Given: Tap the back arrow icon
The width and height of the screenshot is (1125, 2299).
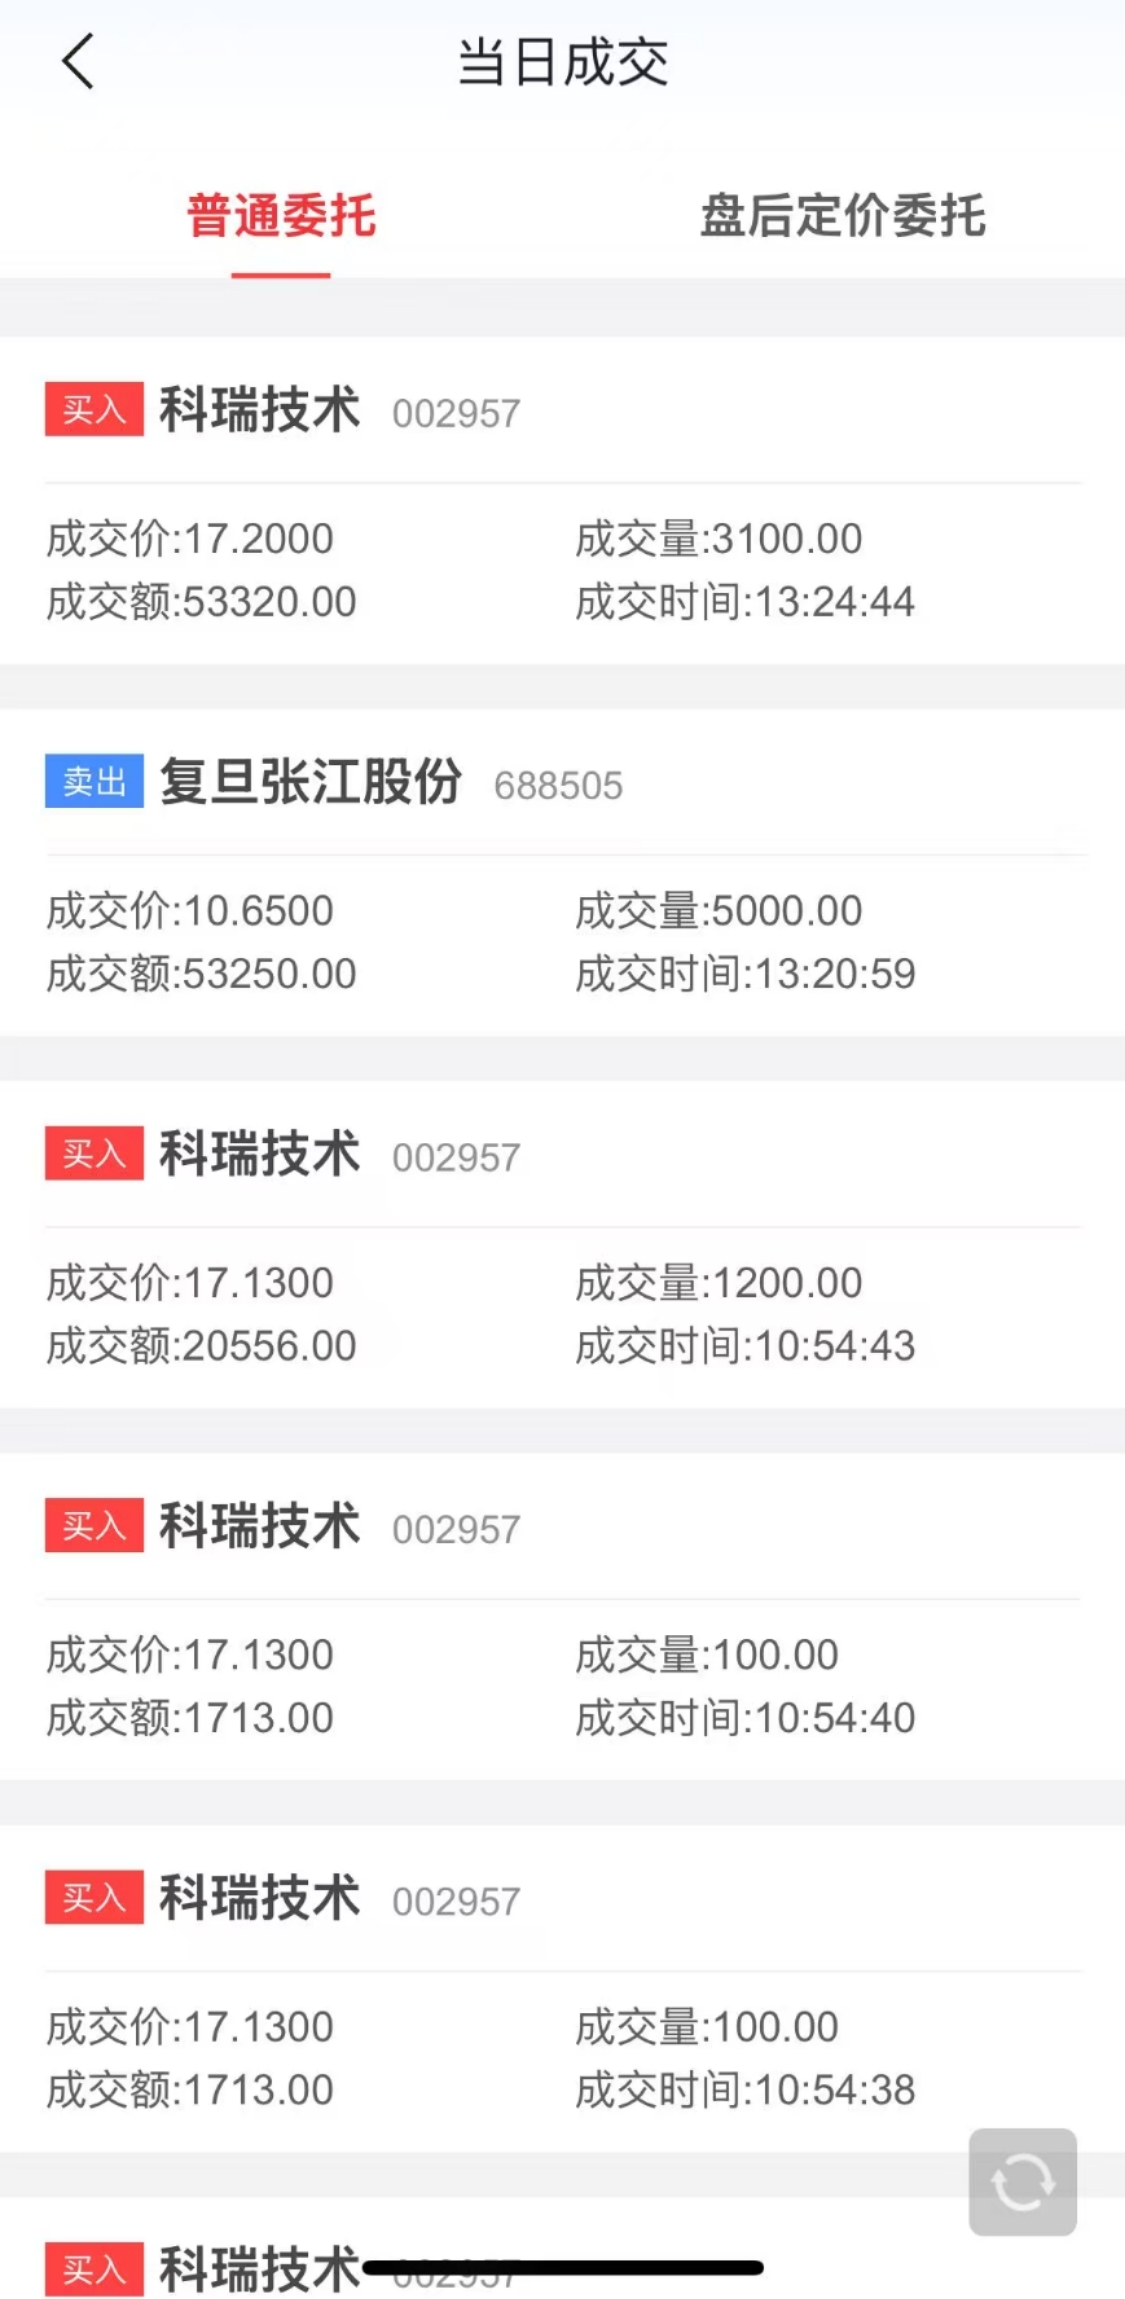Looking at the screenshot, I should pyautogui.click(x=78, y=61).
